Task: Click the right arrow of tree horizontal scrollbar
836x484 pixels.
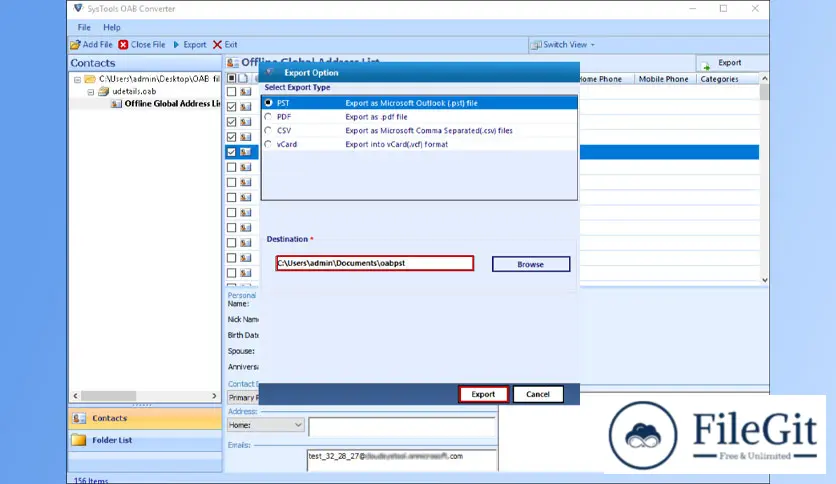Action: 214,396
